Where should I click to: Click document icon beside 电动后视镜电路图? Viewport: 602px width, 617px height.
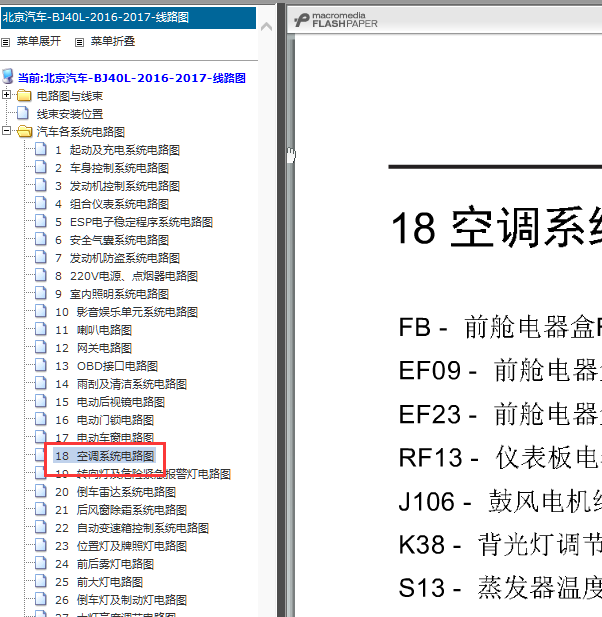pos(41,401)
